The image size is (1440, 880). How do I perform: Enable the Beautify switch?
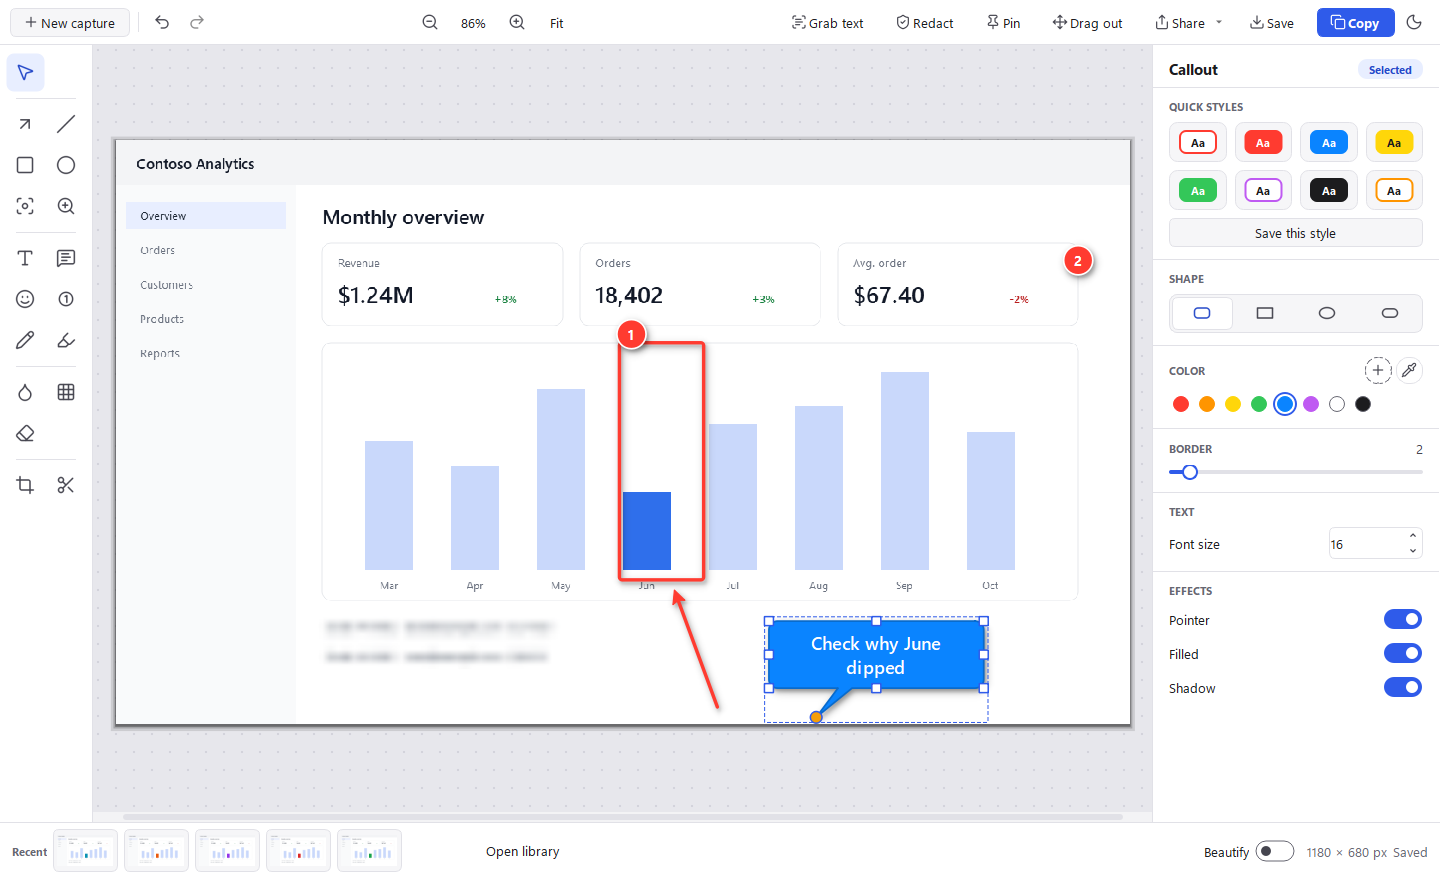point(1275,851)
